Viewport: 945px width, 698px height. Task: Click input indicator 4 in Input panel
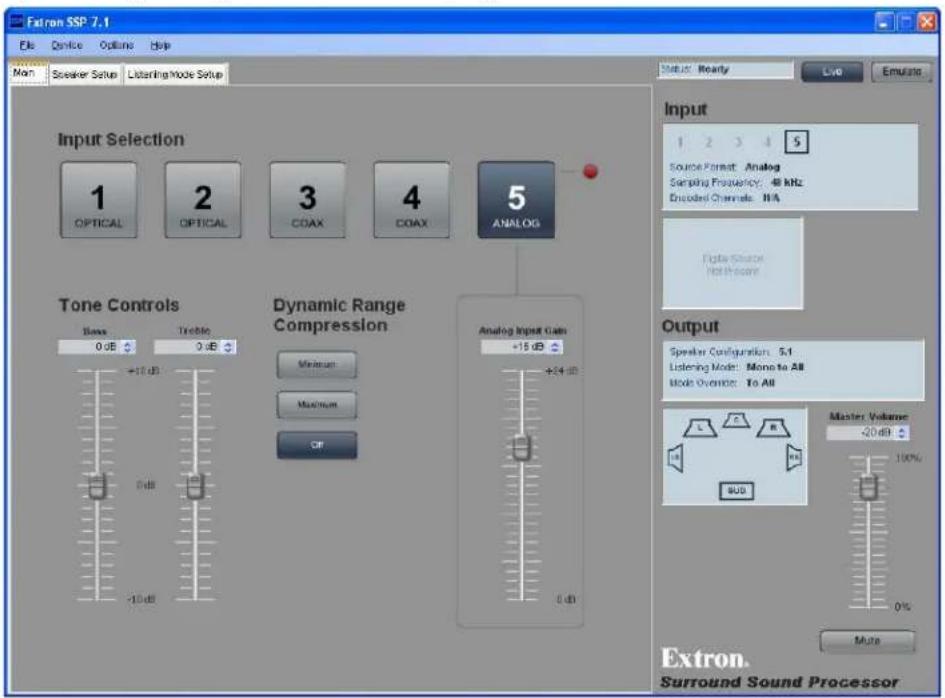pyautogui.click(x=767, y=142)
